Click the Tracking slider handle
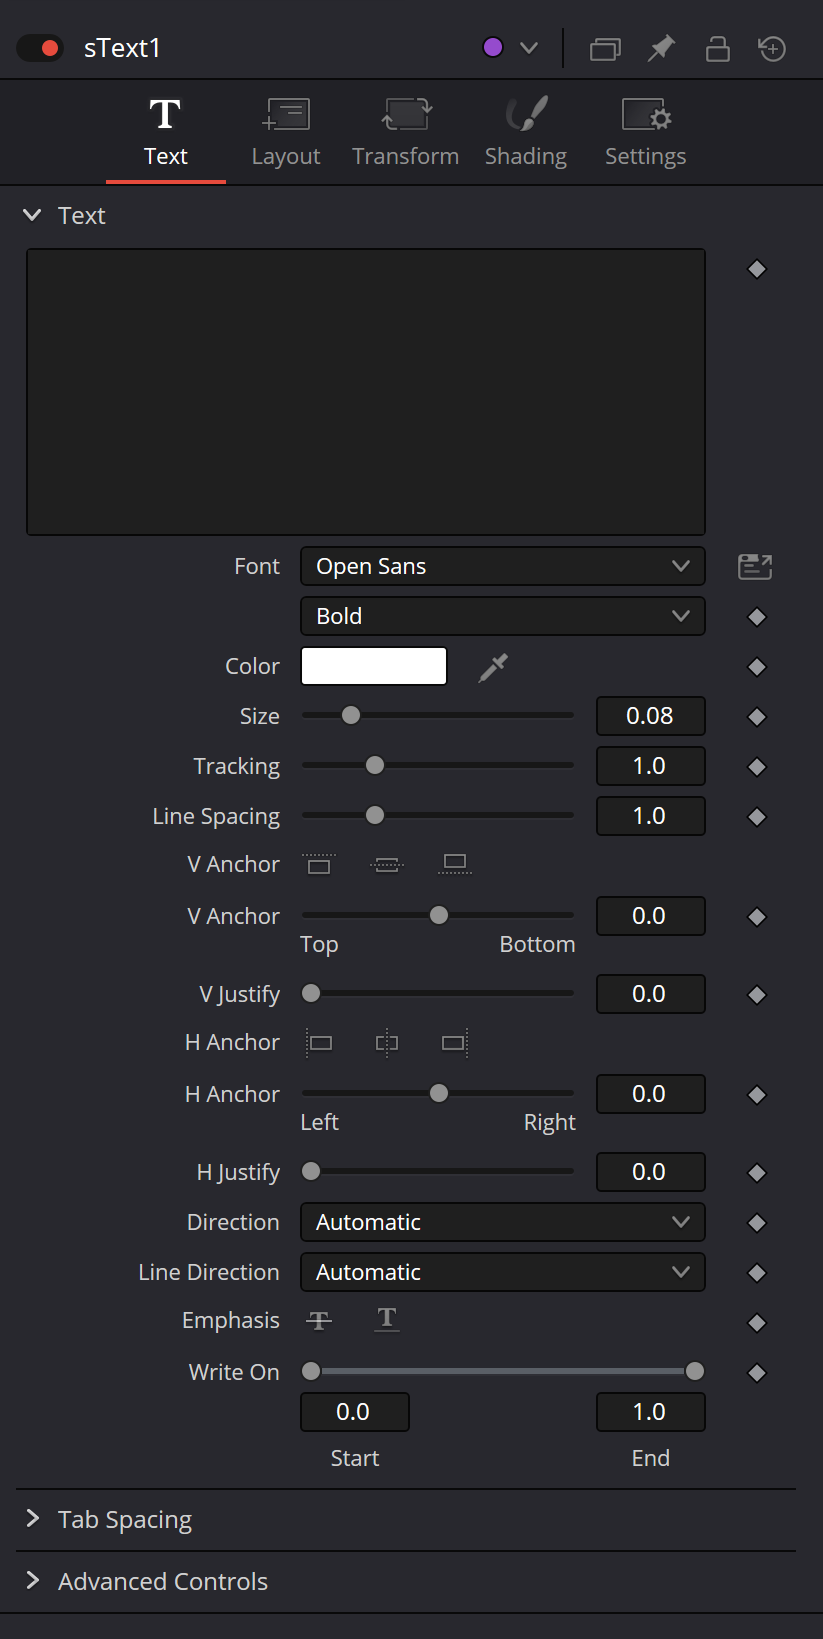 (x=375, y=765)
